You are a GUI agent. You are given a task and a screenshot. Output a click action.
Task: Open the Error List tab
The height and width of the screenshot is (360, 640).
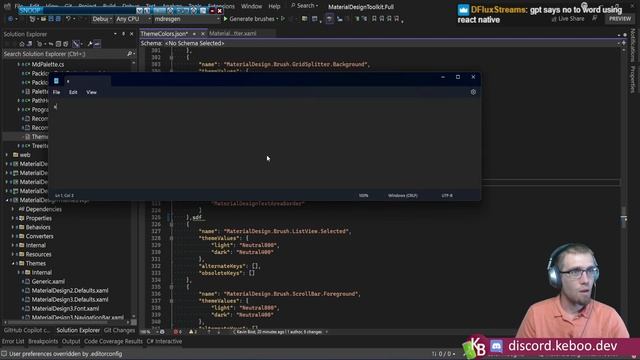click(13, 341)
